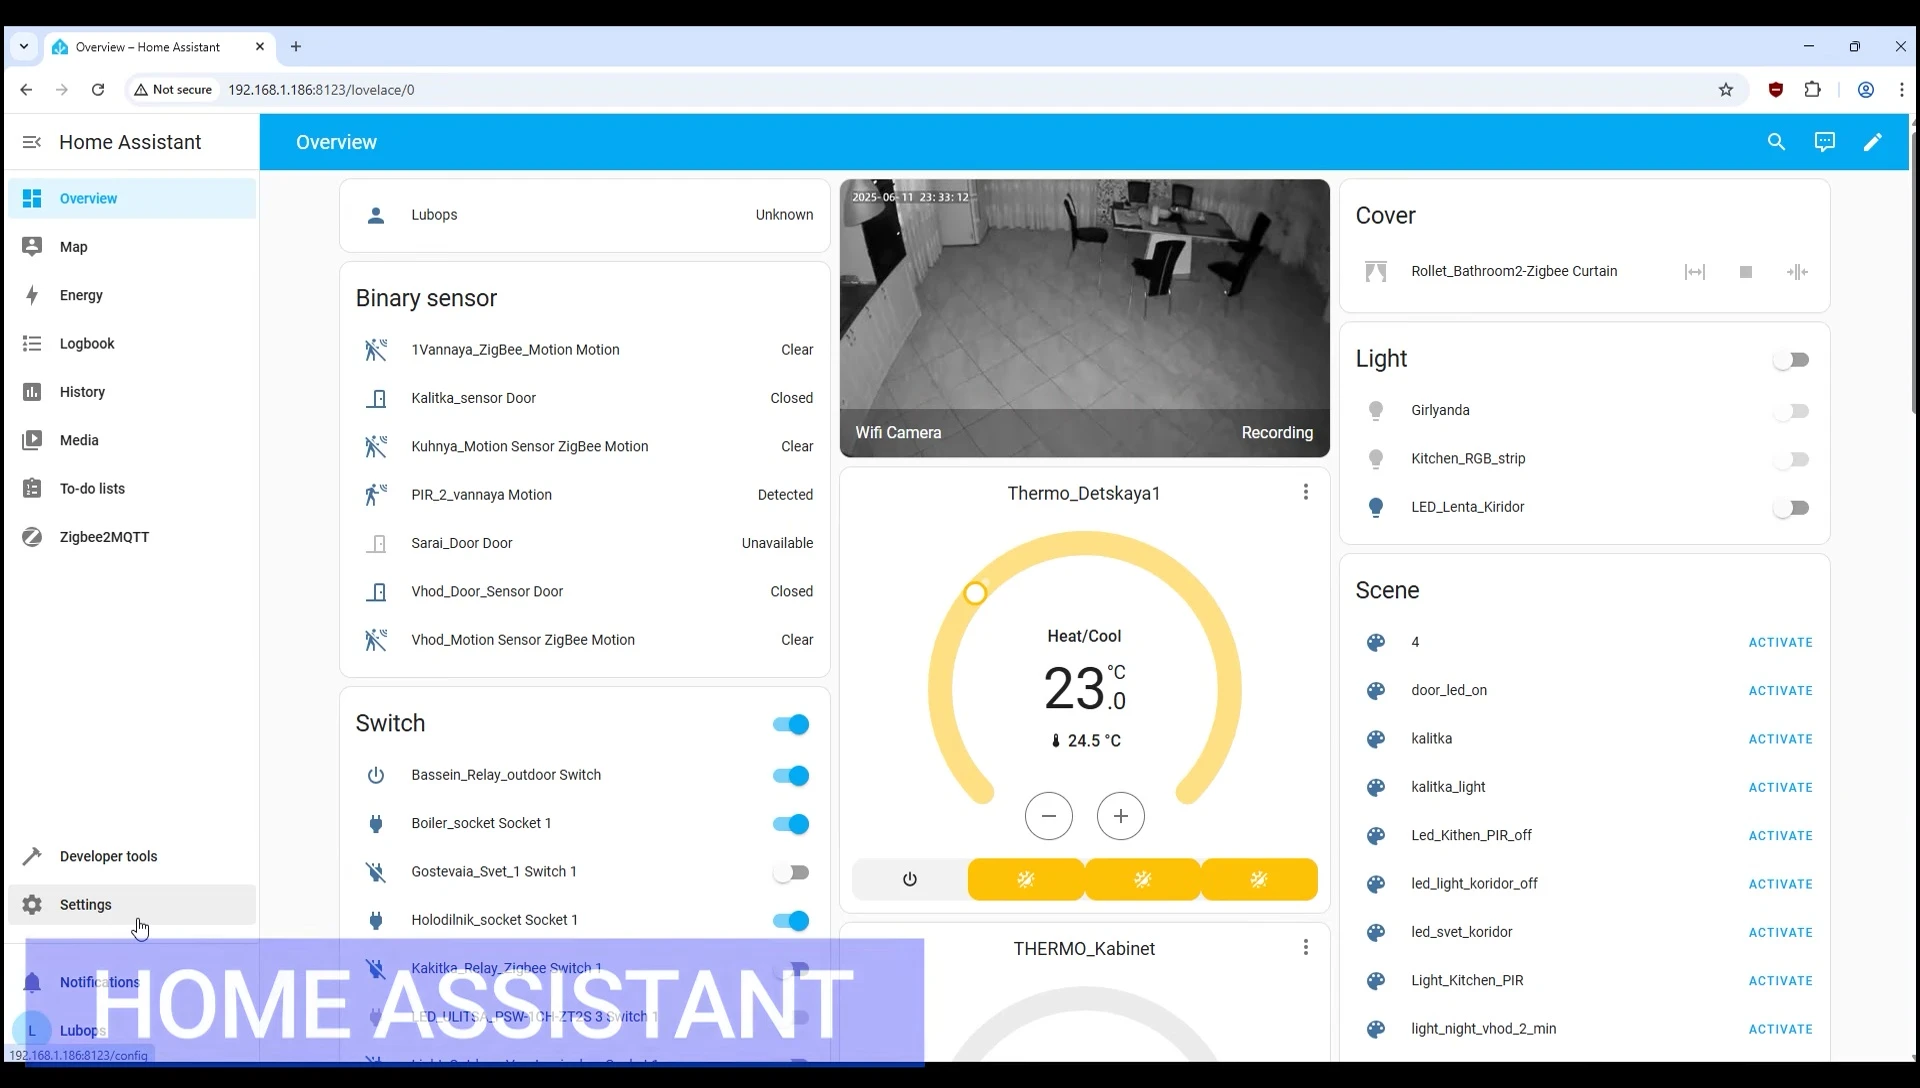
Task: Open the Chrome three-dot menu
Action: [x=1901, y=90]
